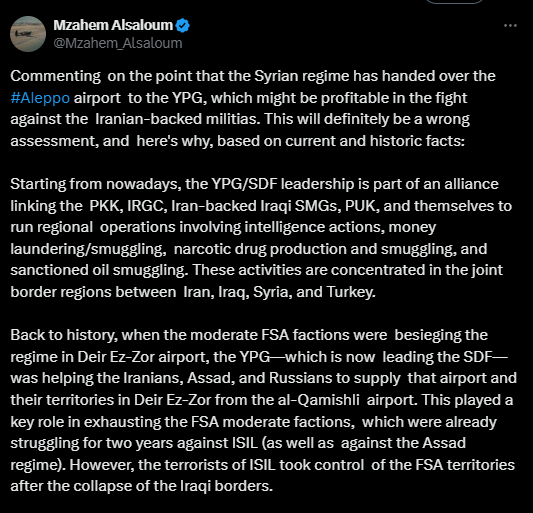Open the three-dot more options menu
Viewport: 533px width, 513px height.
click(510, 25)
